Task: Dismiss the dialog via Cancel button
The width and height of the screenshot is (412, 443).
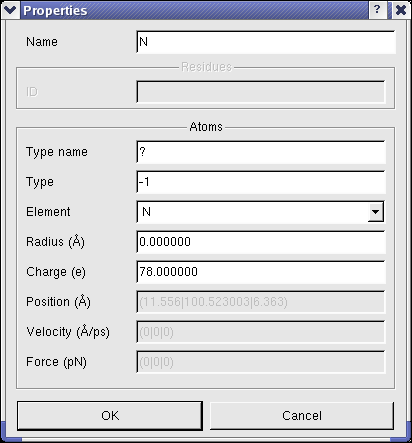Action: pos(302,416)
